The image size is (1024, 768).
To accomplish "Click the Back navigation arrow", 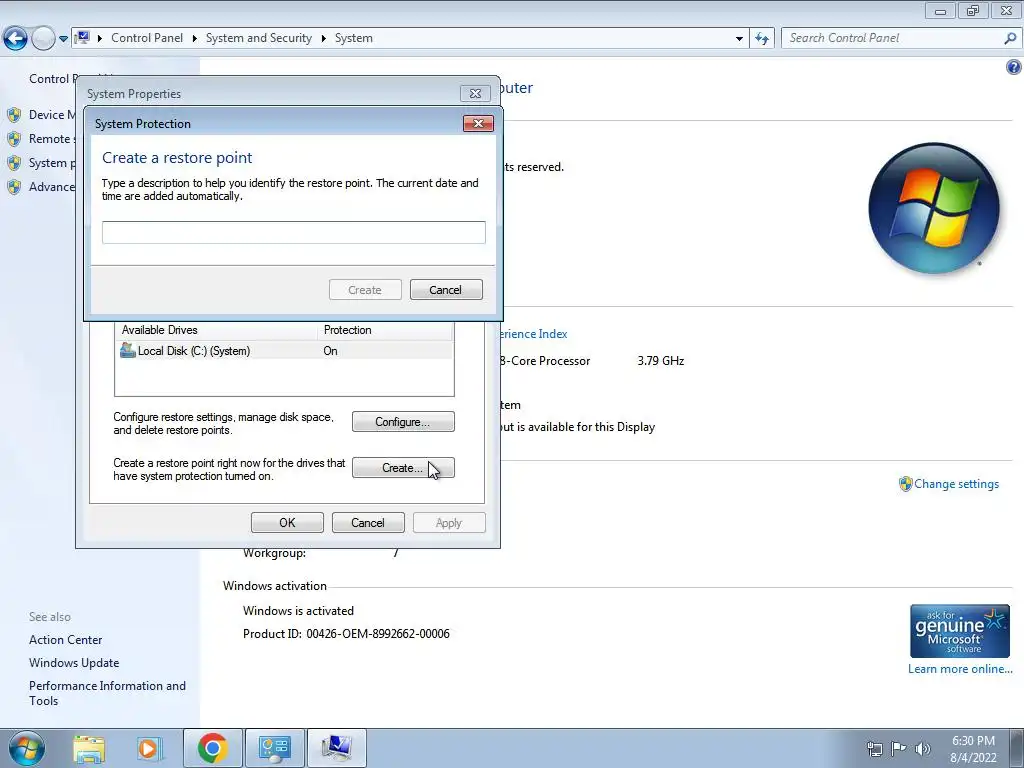I will 16,39.
